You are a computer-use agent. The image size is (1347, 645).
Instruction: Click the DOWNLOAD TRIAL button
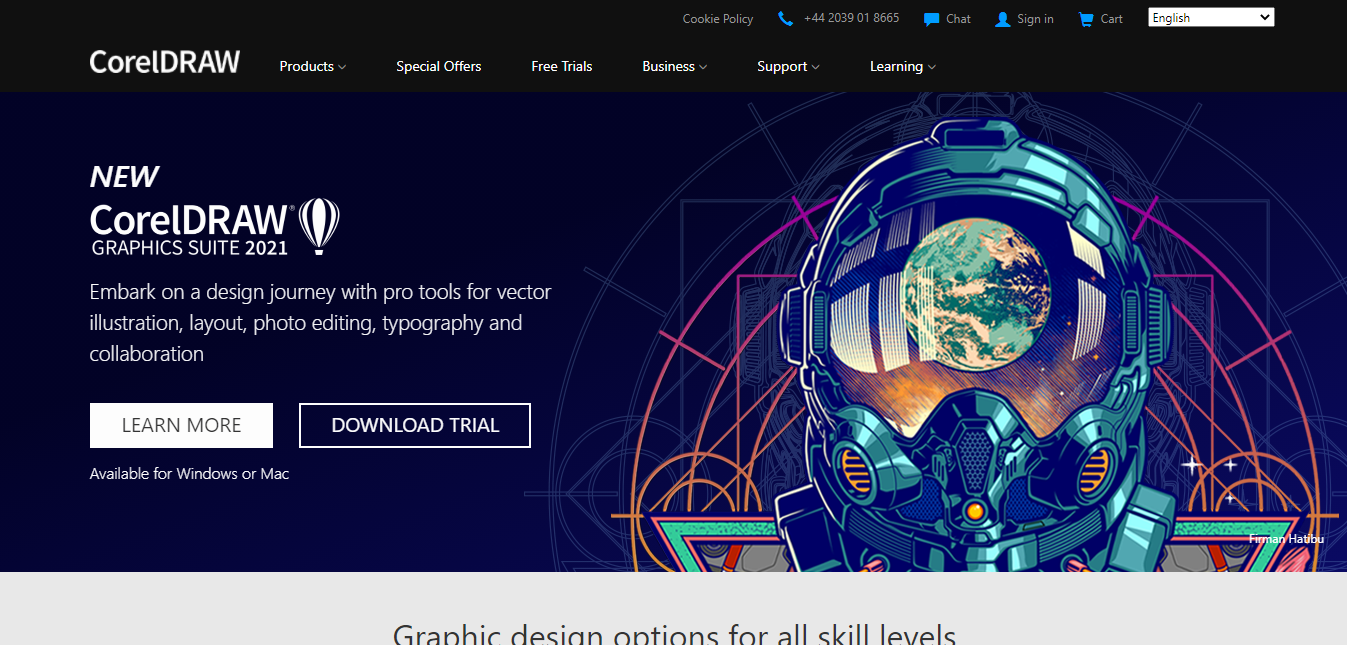point(415,425)
